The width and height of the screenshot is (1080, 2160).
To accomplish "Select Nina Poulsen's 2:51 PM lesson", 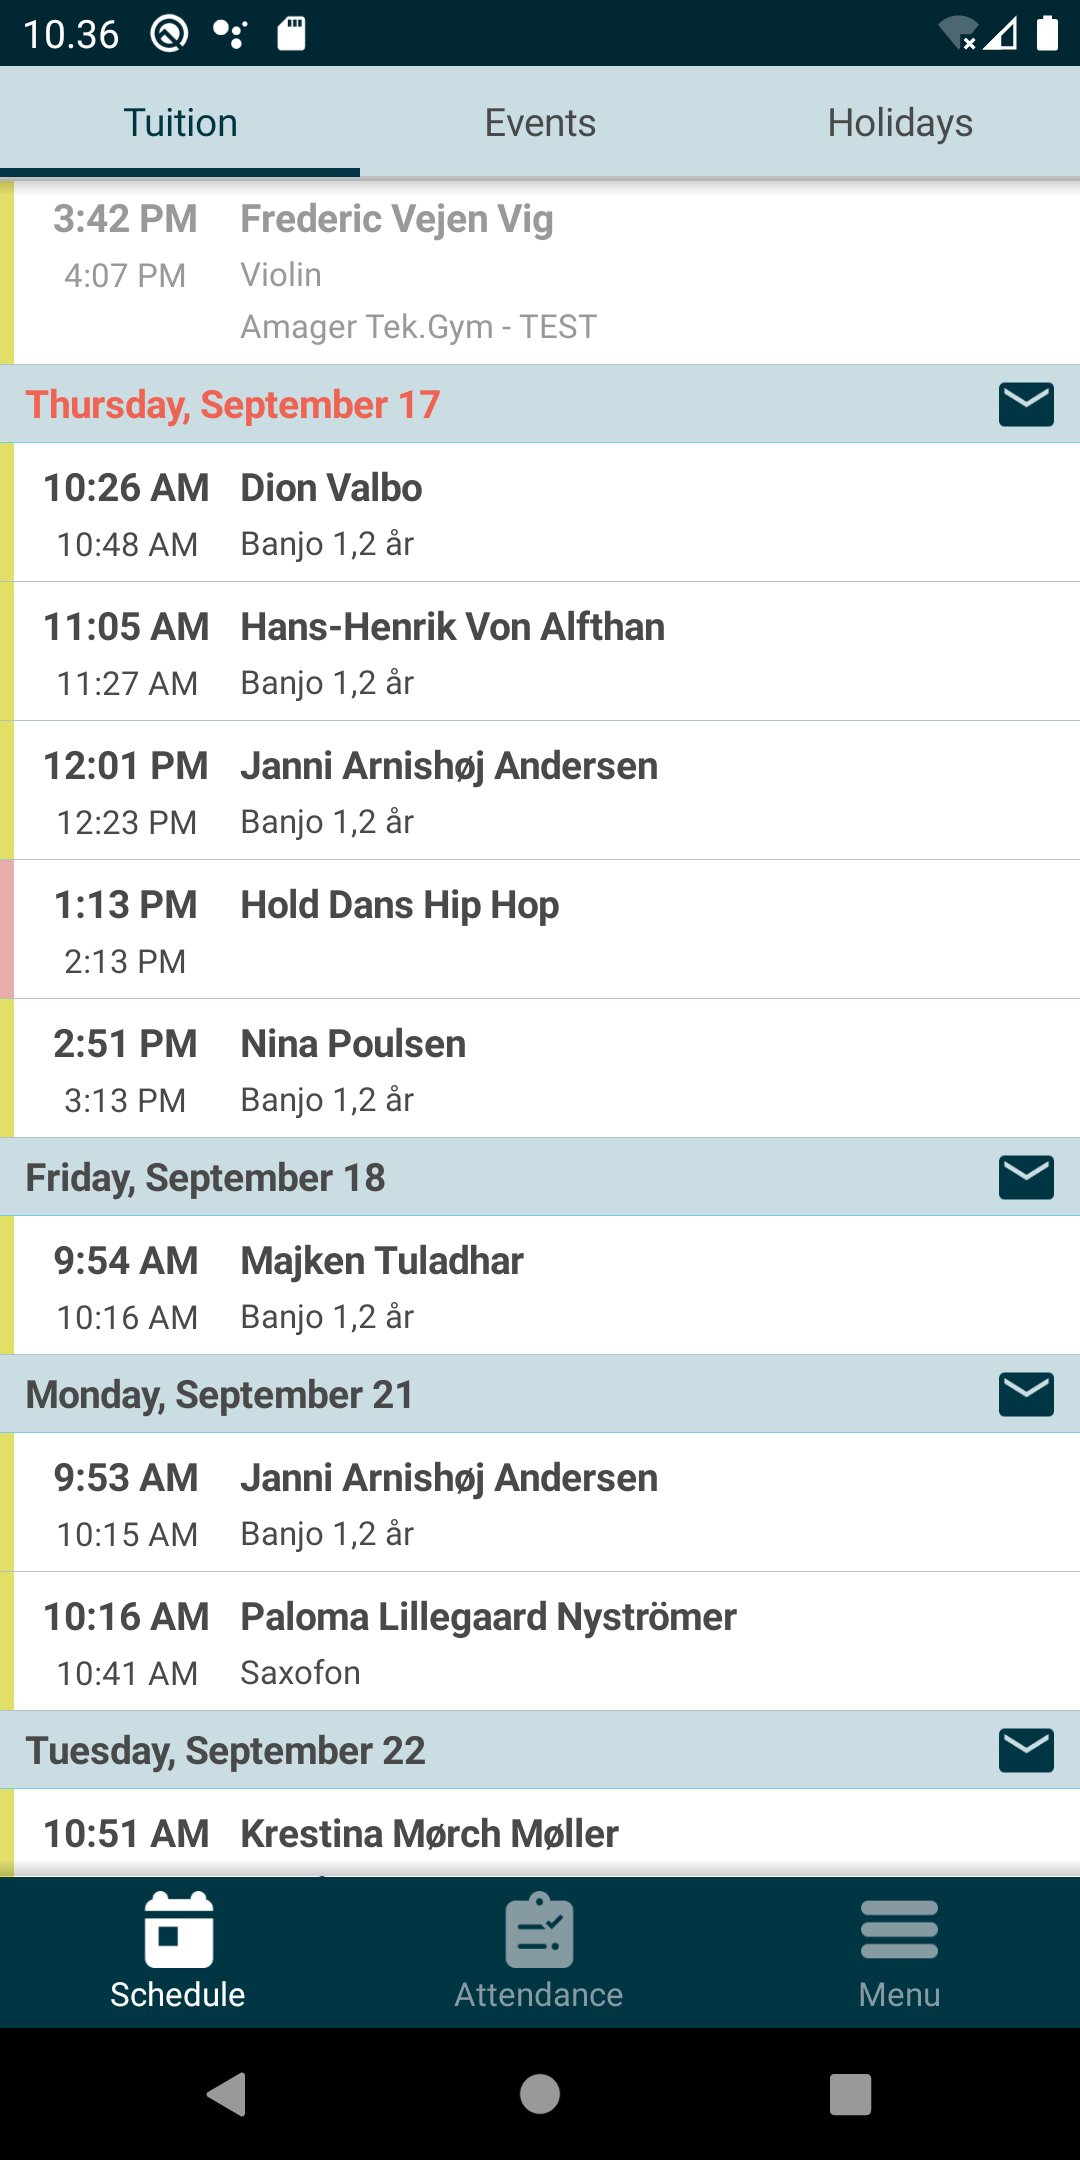I will [540, 1070].
